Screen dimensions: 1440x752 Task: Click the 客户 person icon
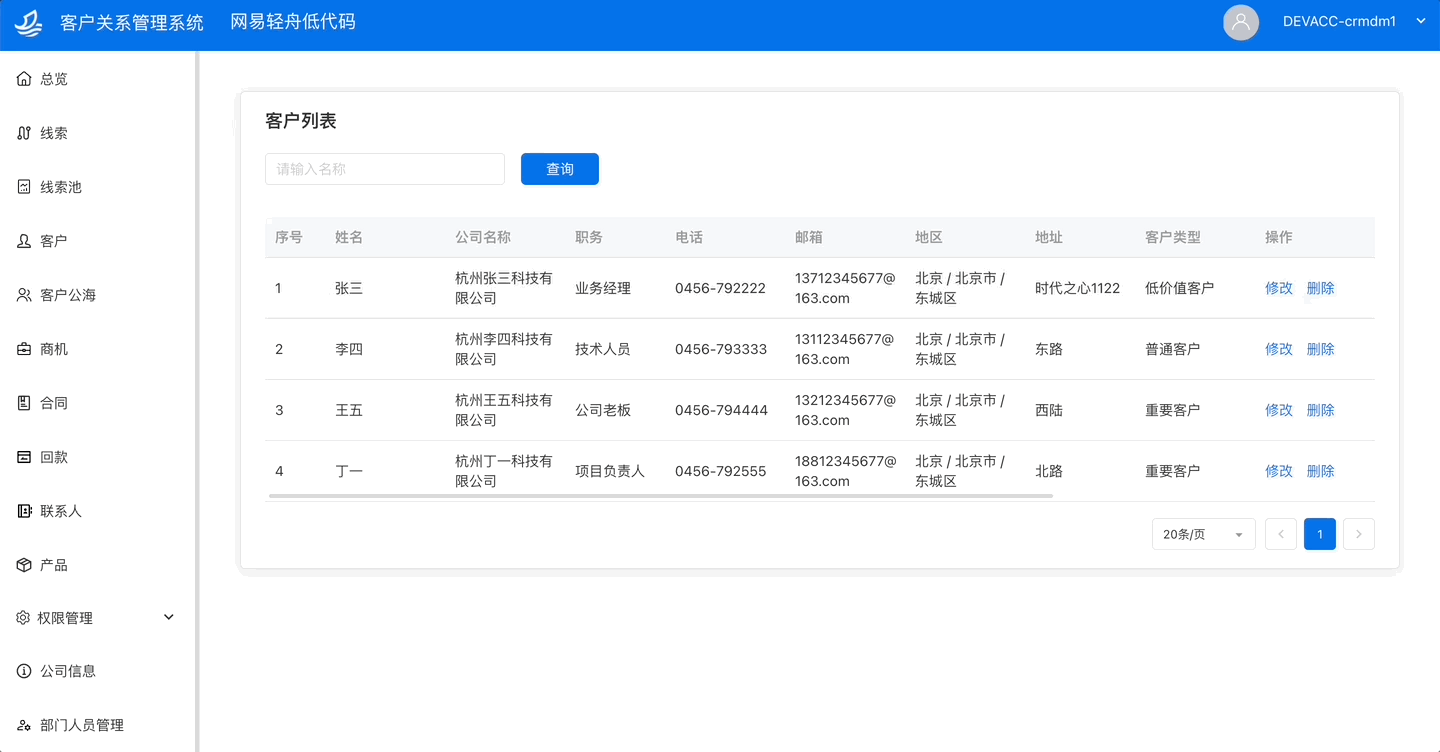point(24,241)
